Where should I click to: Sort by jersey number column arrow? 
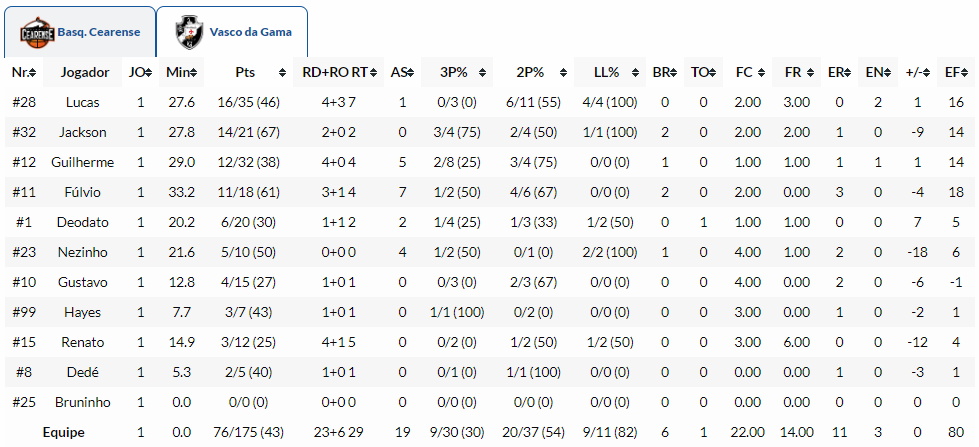pos(35,73)
